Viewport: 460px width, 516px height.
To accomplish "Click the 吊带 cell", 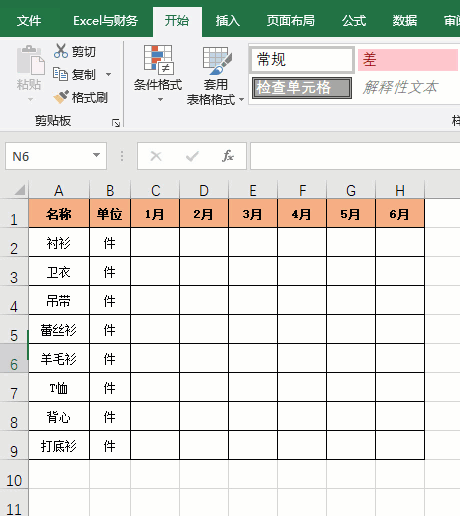I will coord(59,300).
